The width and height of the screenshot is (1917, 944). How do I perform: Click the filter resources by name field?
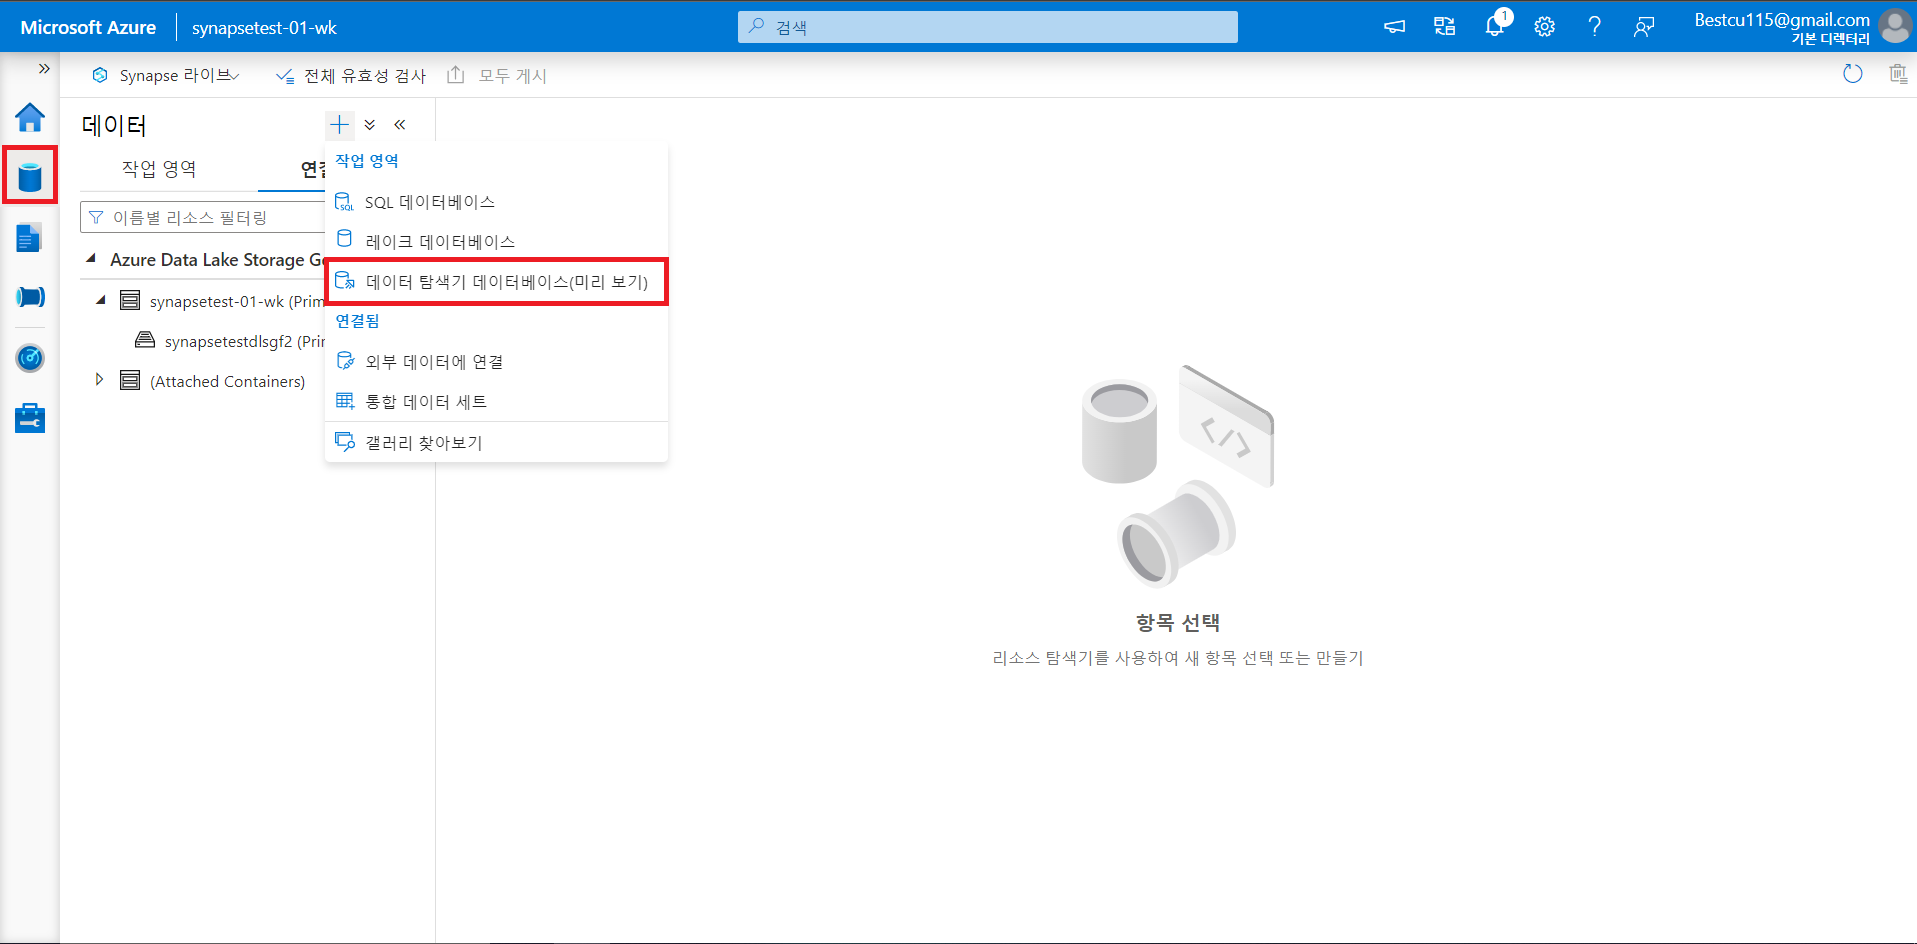coord(203,218)
